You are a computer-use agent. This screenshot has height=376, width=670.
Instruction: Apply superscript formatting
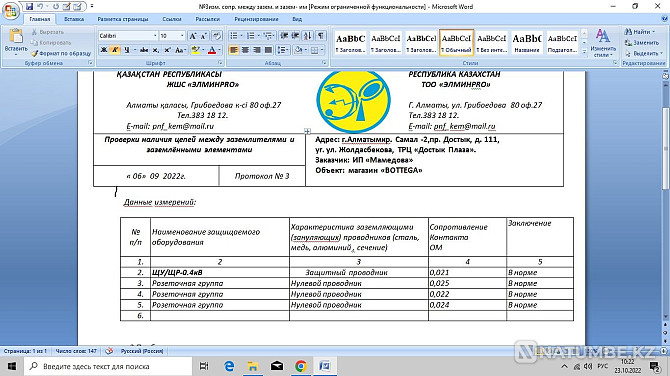click(168, 50)
